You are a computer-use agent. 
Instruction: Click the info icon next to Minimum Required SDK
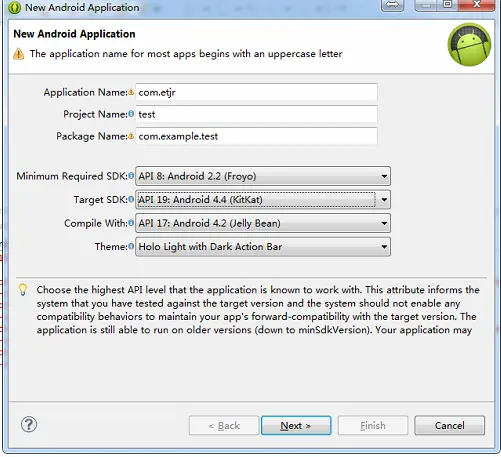pos(131,176)
